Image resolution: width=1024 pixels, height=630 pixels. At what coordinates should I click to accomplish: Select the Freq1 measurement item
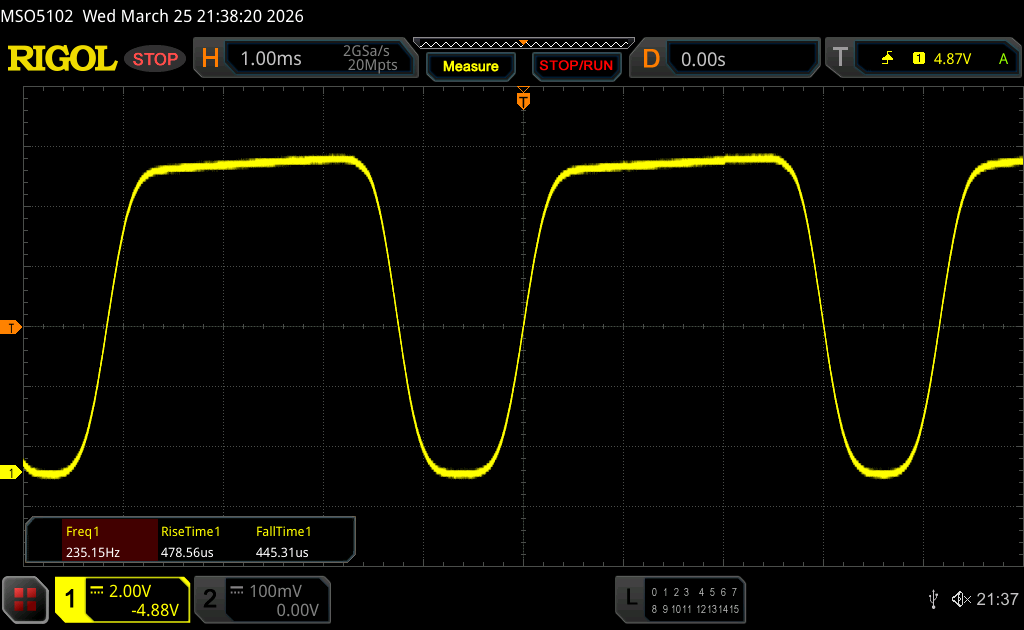pos(91,541)
